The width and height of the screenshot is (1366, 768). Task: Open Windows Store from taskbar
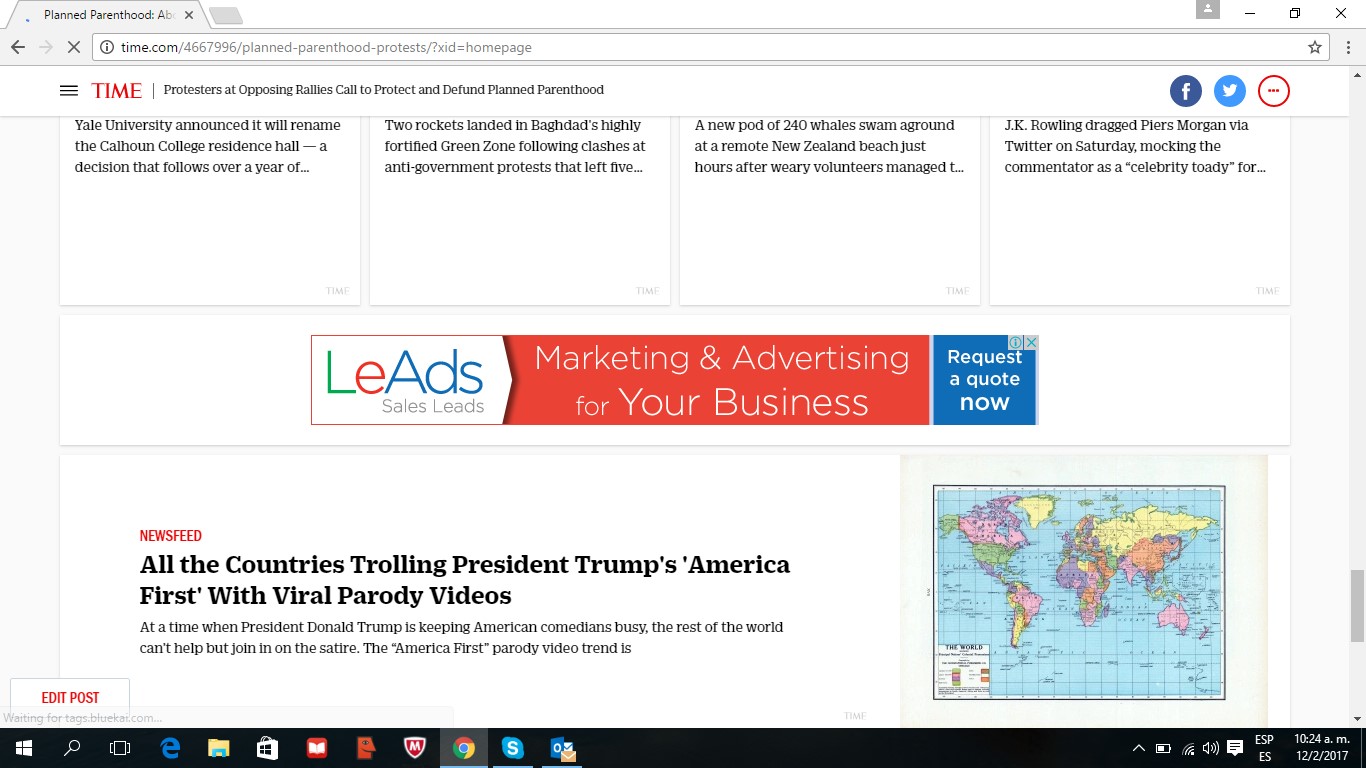pos(268,748)
